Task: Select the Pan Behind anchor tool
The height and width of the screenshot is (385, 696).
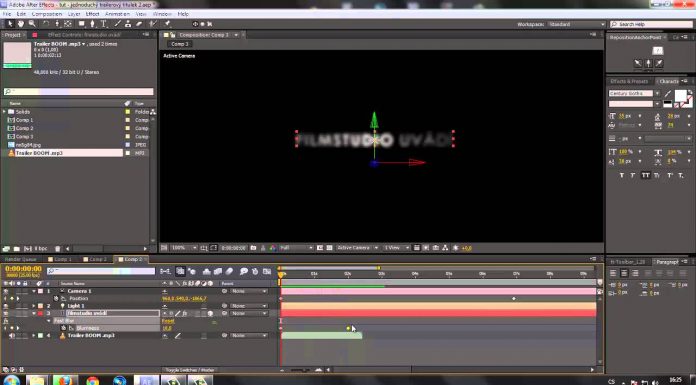Action: coord(67,24)
